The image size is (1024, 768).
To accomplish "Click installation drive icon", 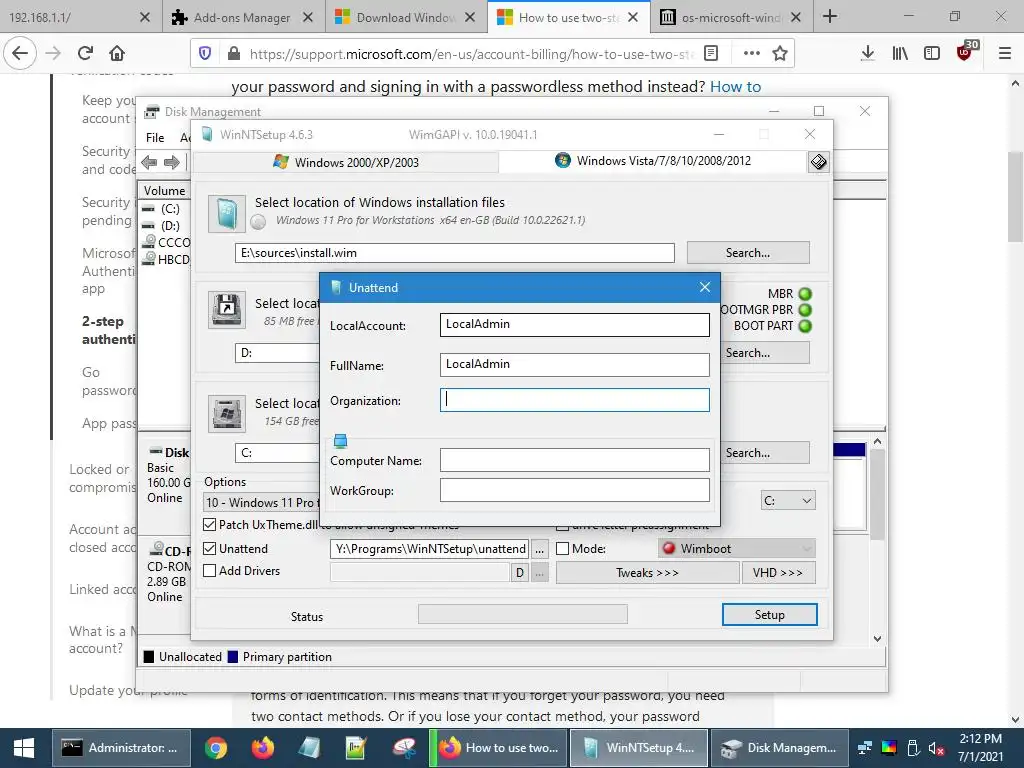I will coord(227,413).
